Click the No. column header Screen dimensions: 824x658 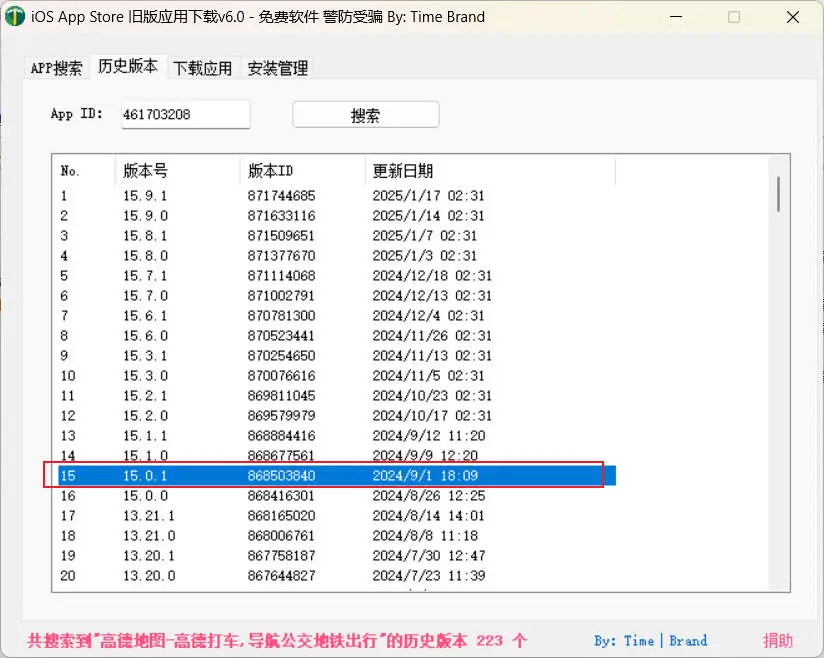click(x=70, y=170)
